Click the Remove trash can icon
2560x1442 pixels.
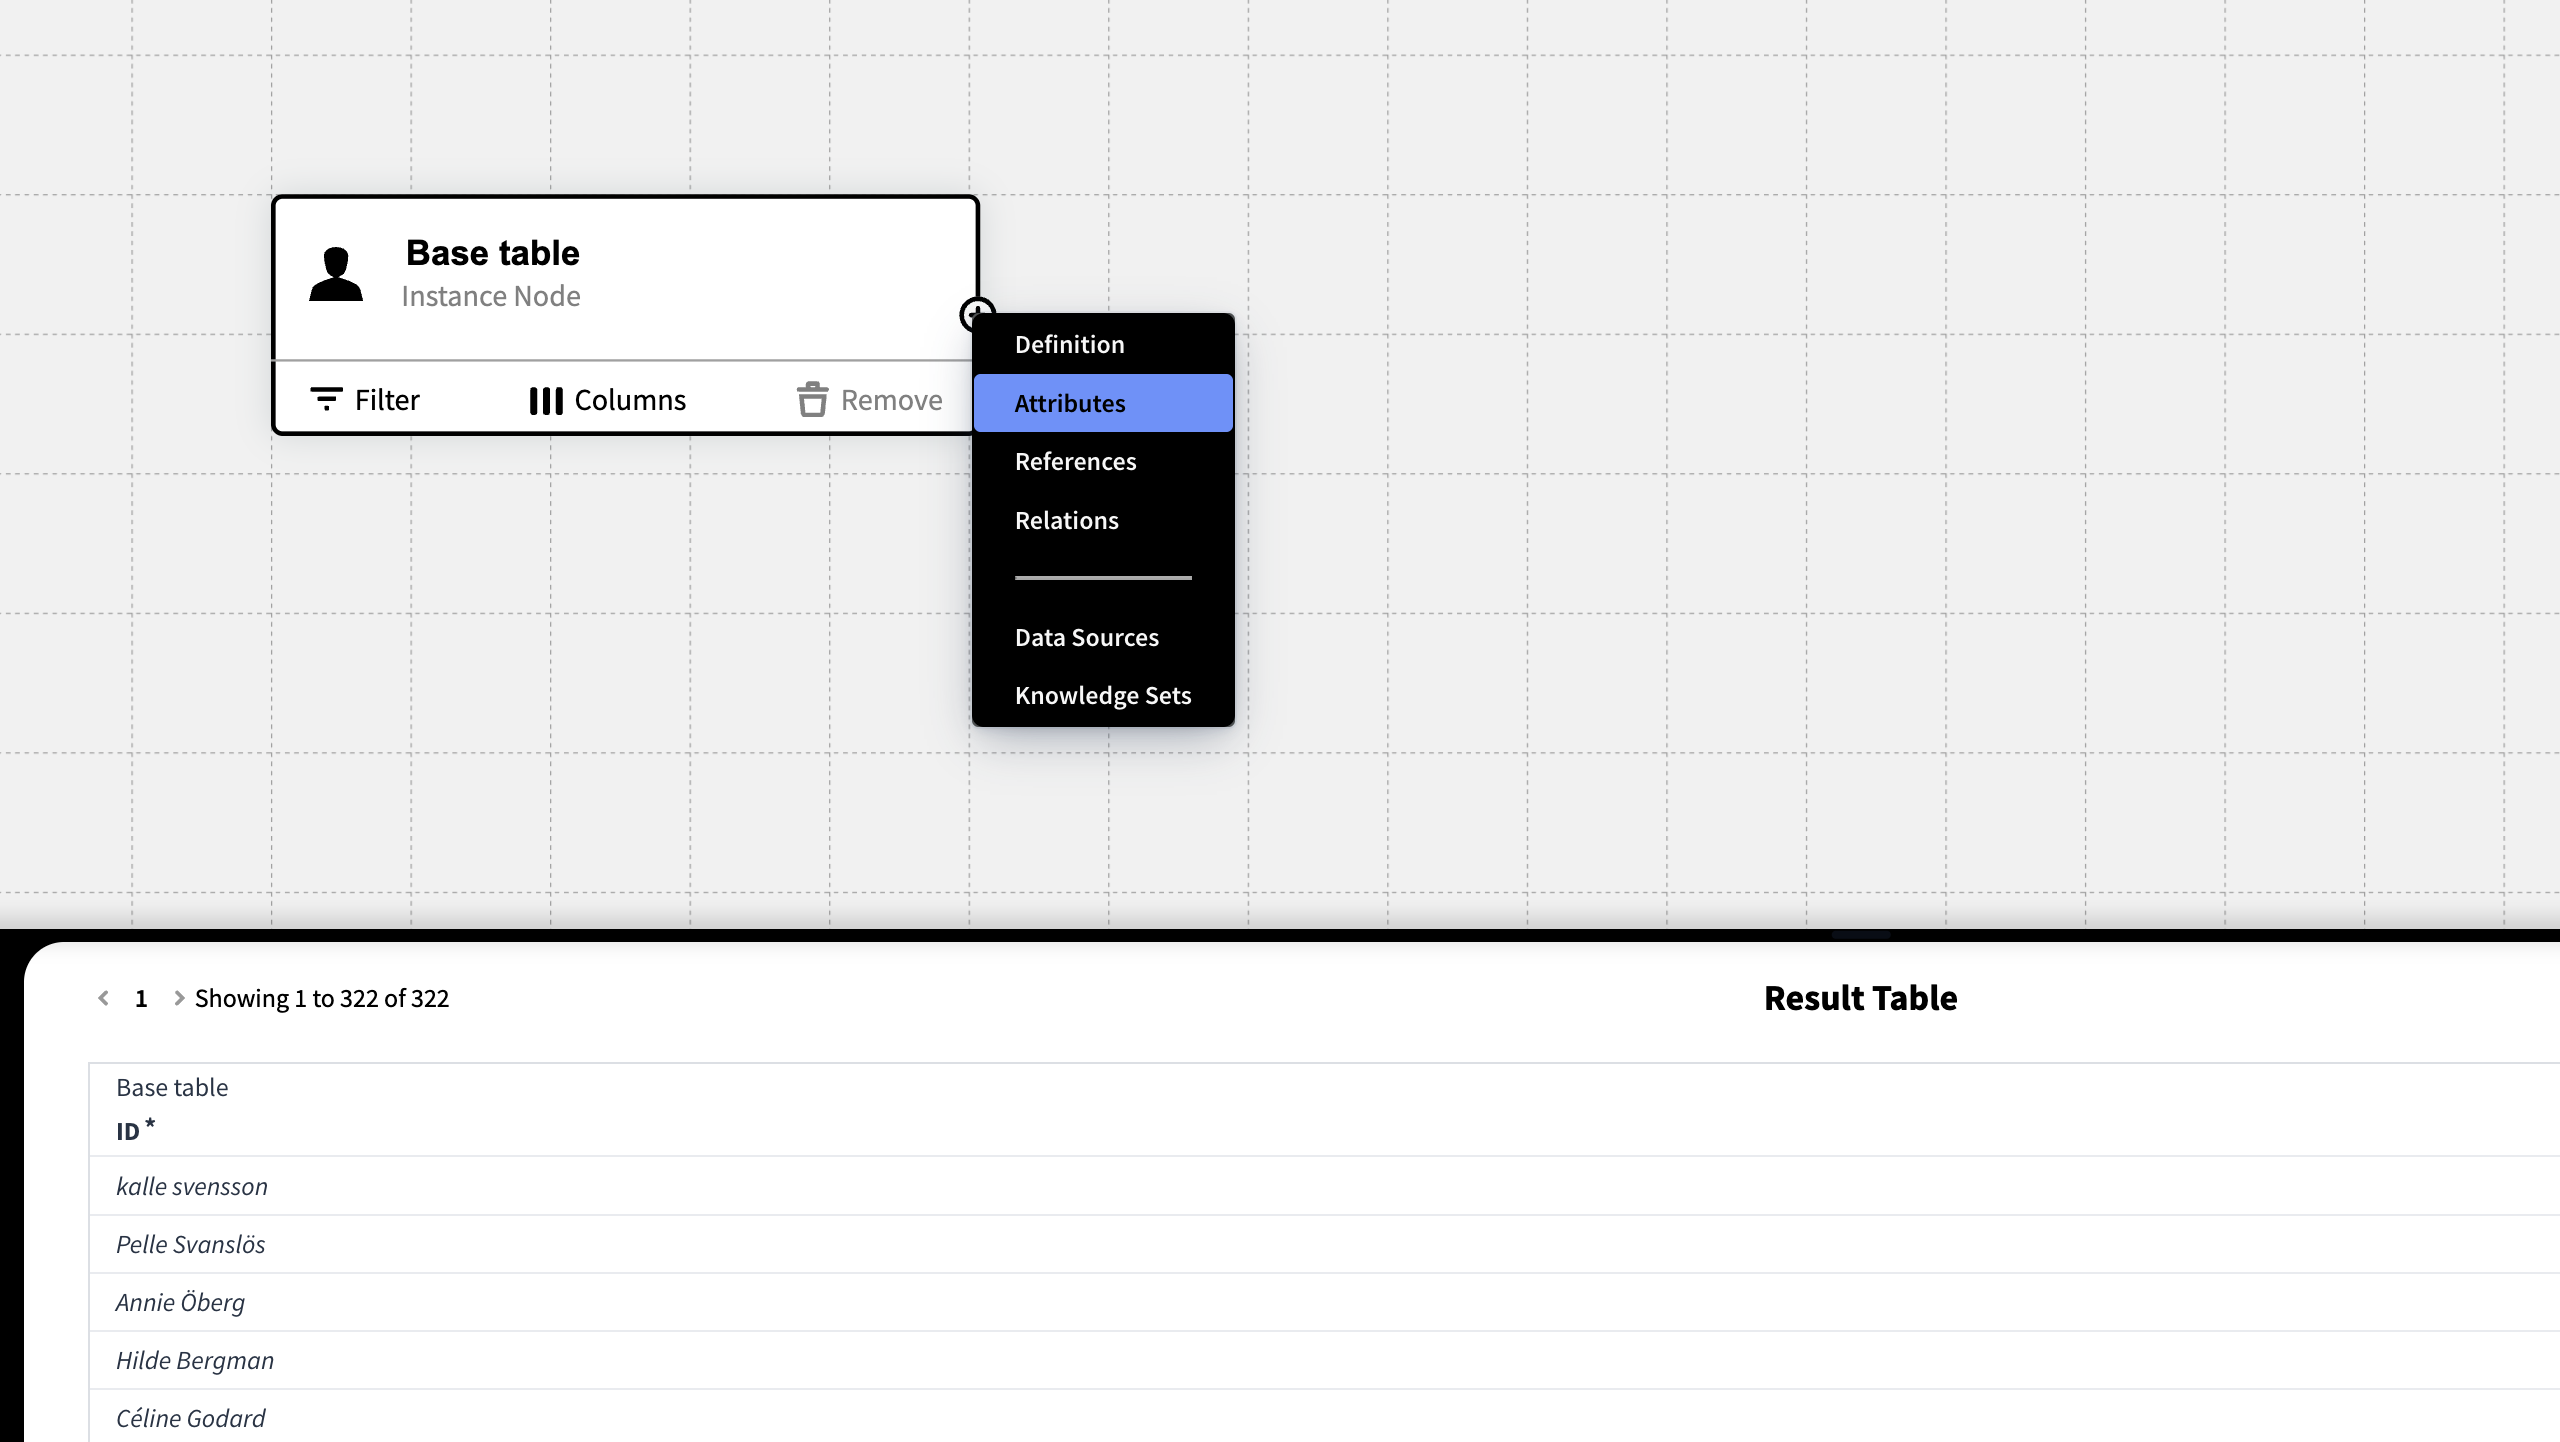pyautogui.click(x=812, y=399)
